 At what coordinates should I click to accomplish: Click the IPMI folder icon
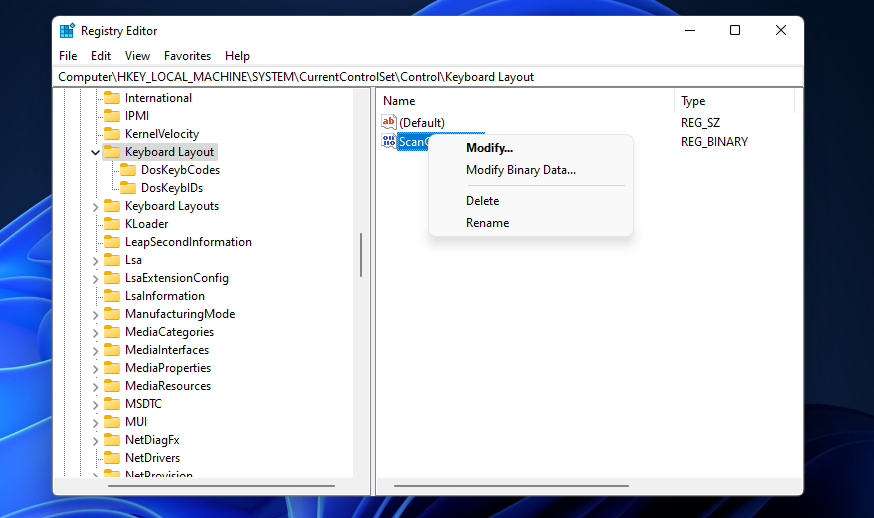click(x=112, y=116)
